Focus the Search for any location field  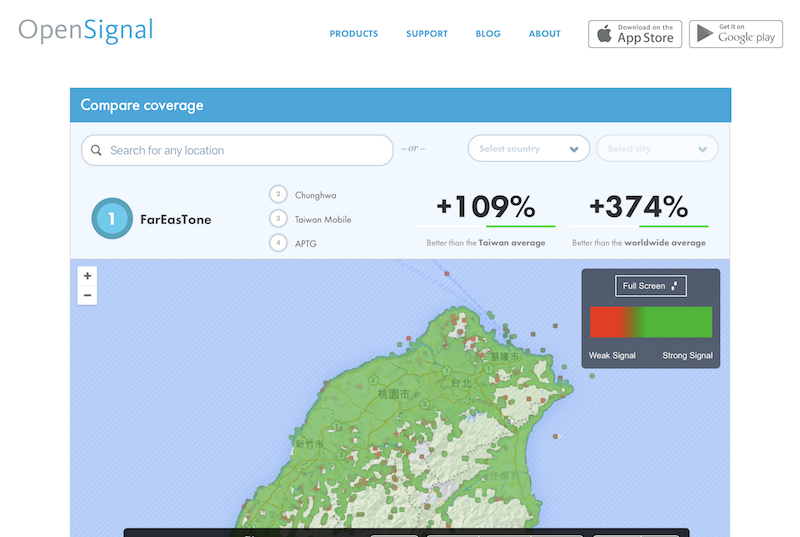237,150
